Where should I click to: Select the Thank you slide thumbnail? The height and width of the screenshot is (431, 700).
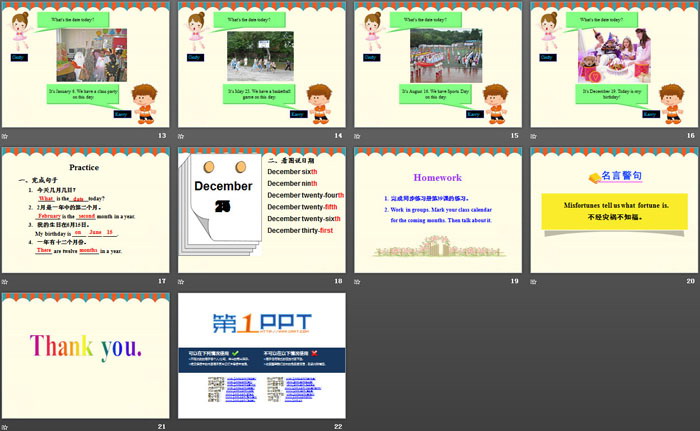tap(85, 356)
